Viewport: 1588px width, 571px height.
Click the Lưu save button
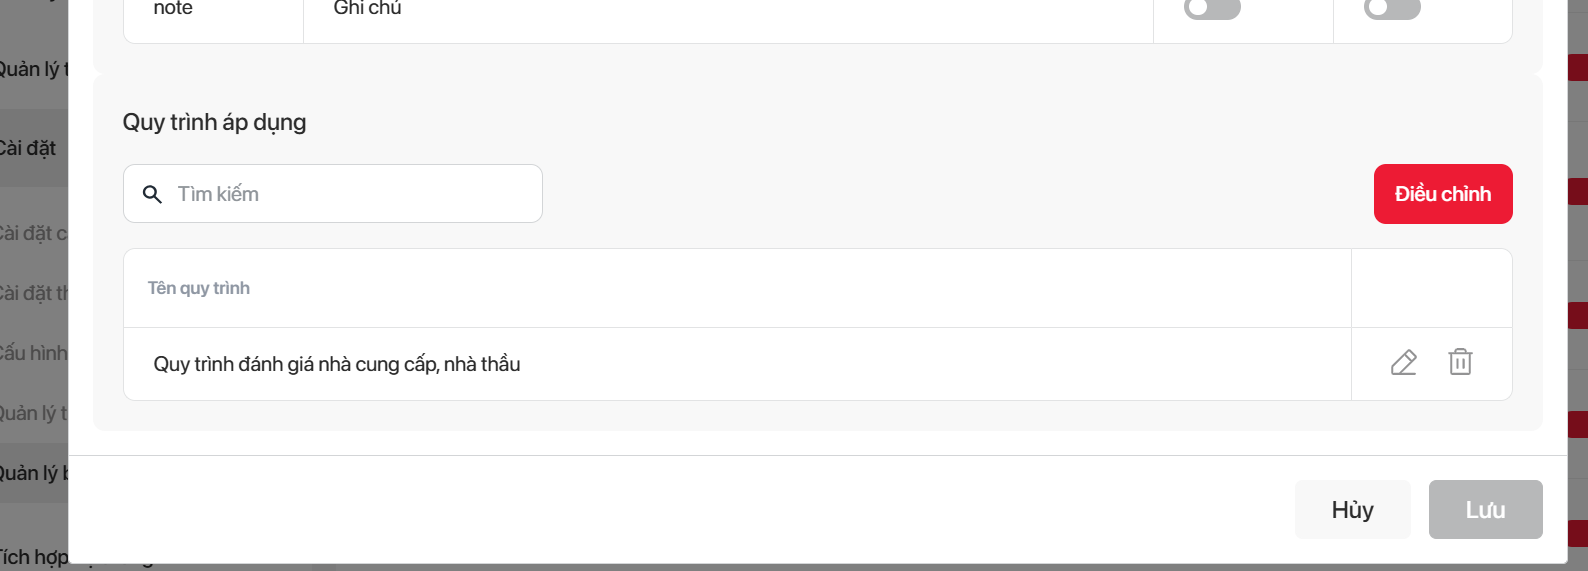(1485, 510)
